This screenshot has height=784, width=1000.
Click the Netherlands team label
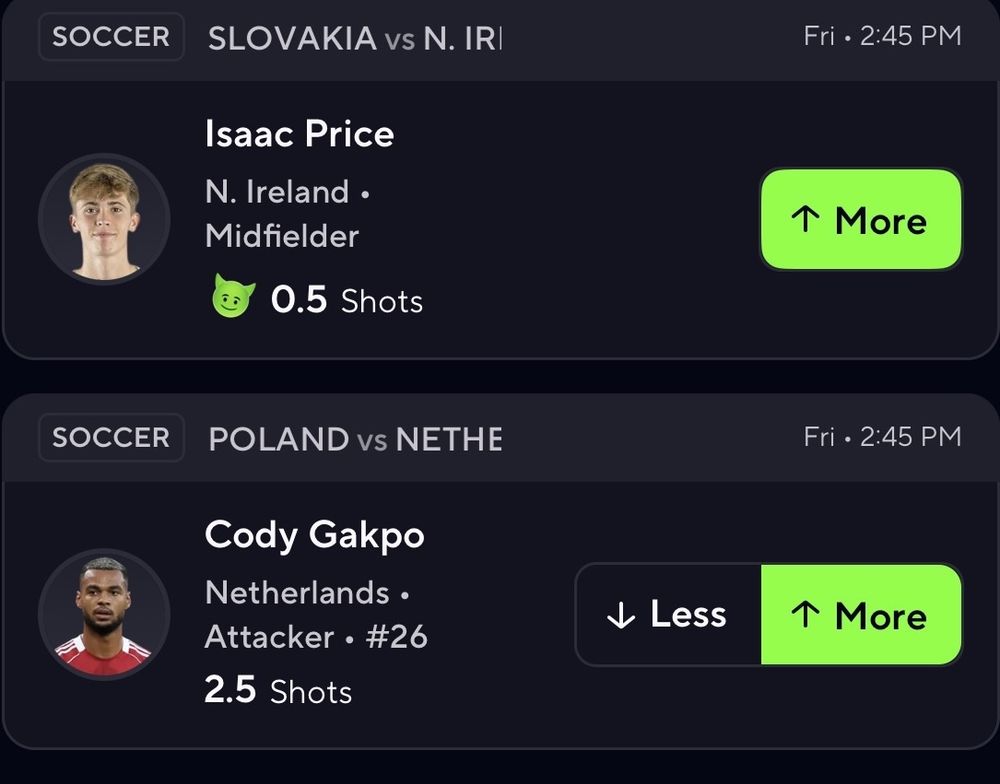pyautogui.click(x=297, y=592)
